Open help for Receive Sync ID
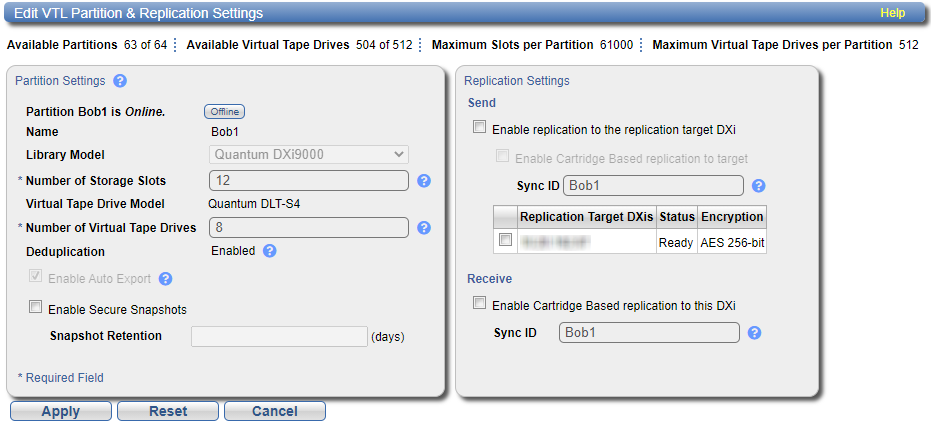931x424 pixels. [754, 333]
